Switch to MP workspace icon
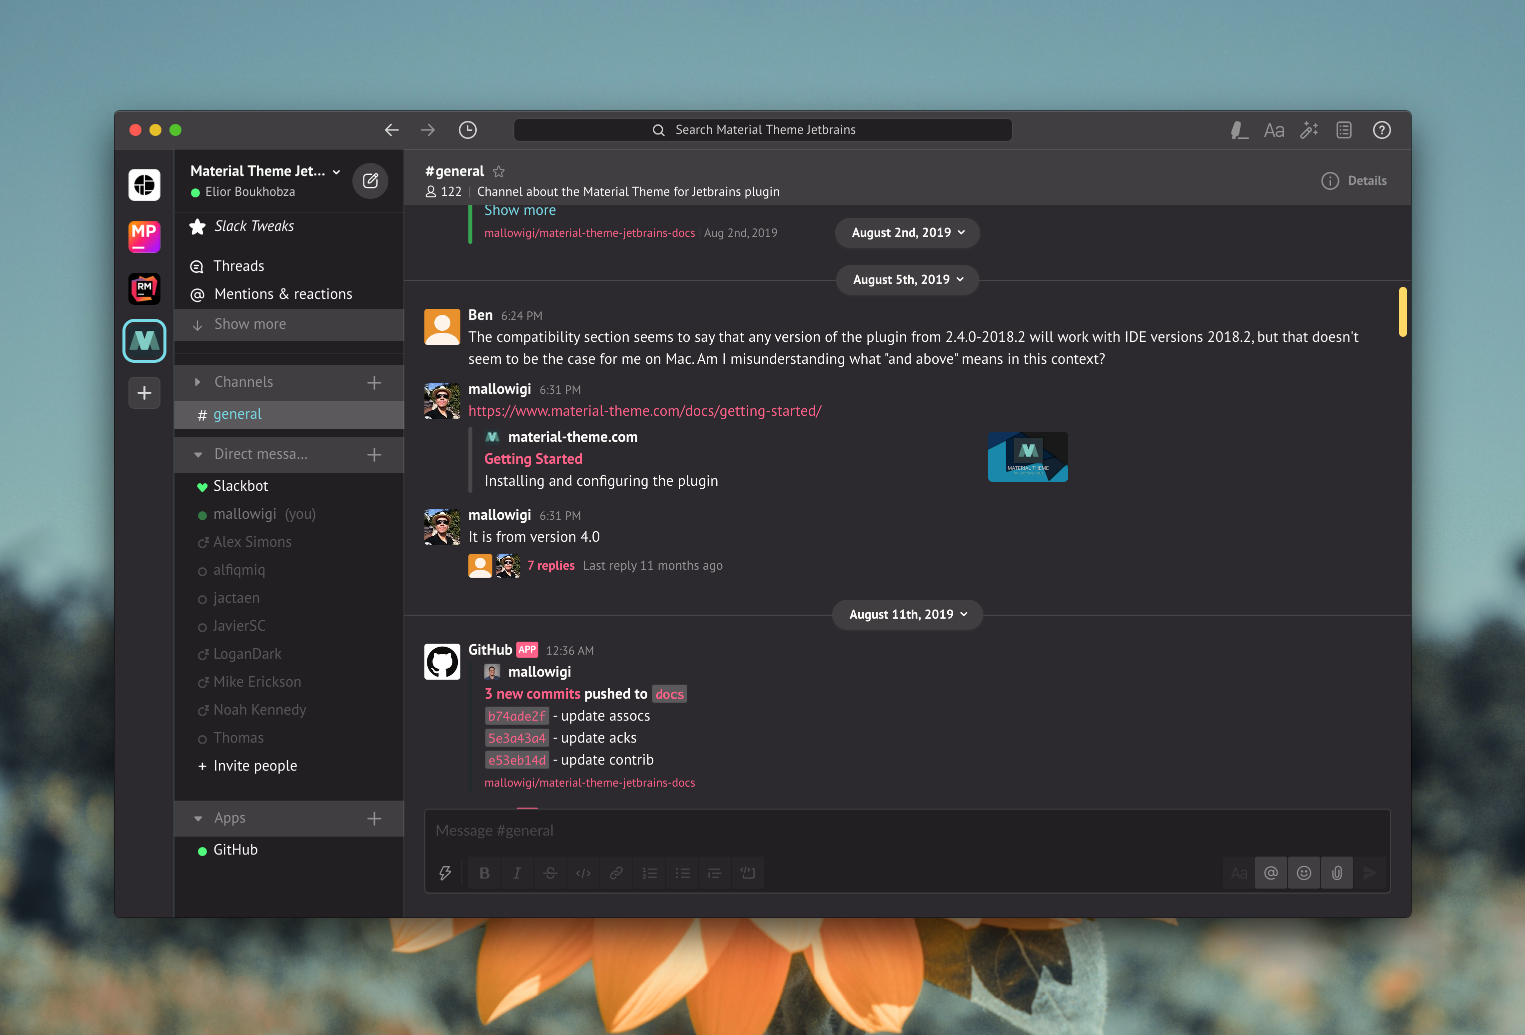The image size is (1525, 1035). [x=144, y=237]
